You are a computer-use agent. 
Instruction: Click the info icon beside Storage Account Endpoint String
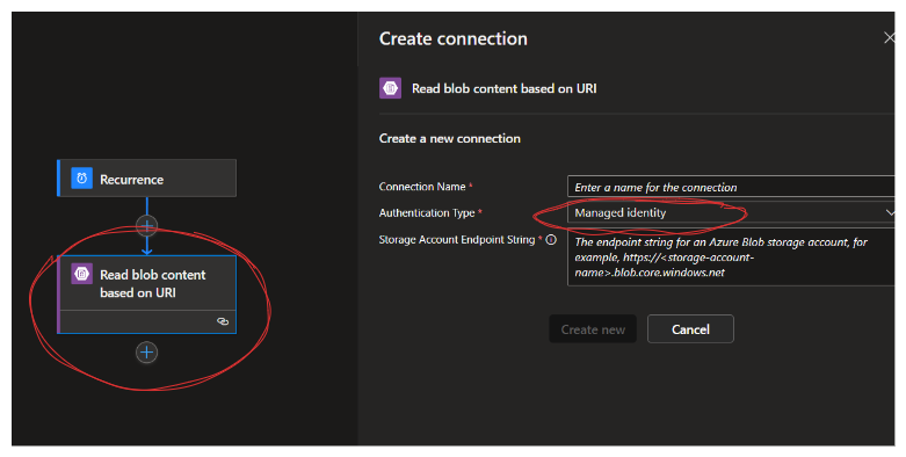point(552,240)
